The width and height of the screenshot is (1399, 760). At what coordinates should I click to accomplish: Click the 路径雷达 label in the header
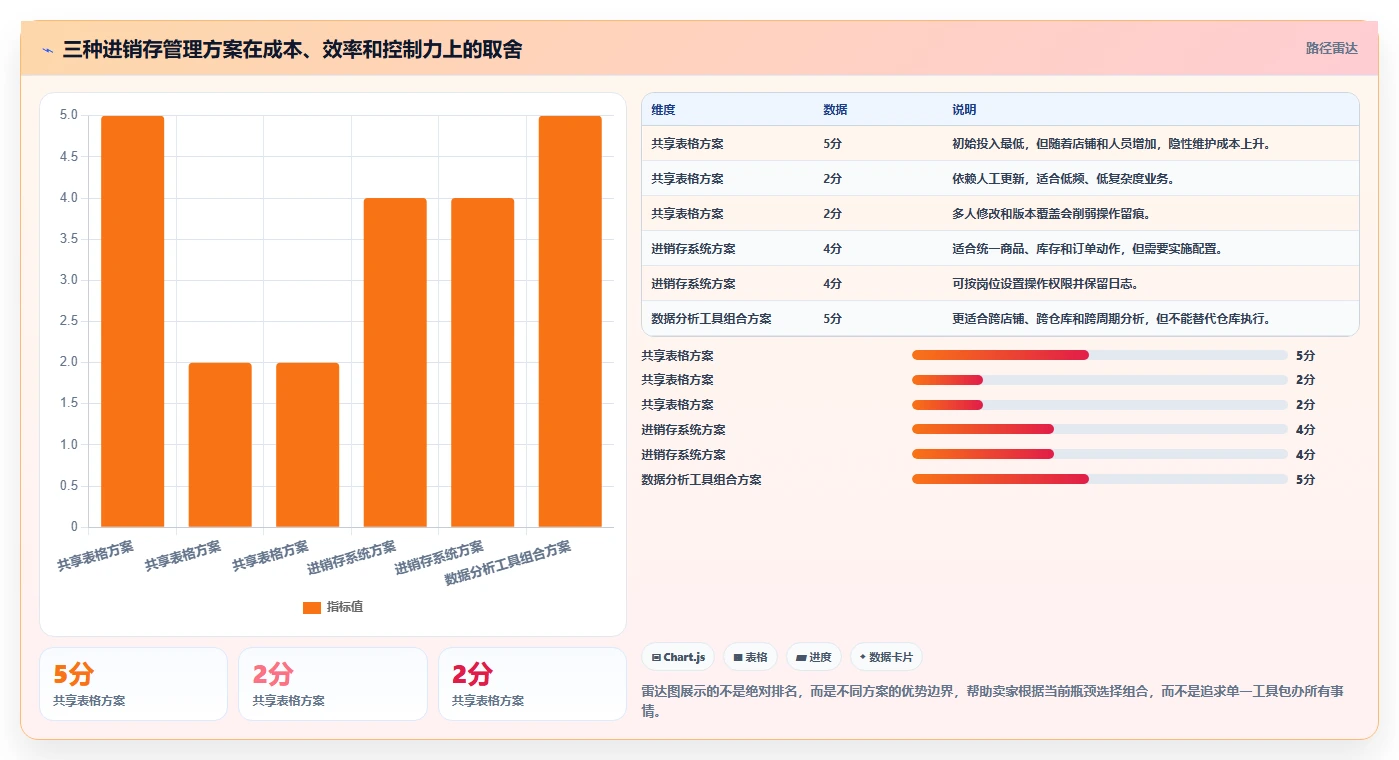pos(1331,48)
